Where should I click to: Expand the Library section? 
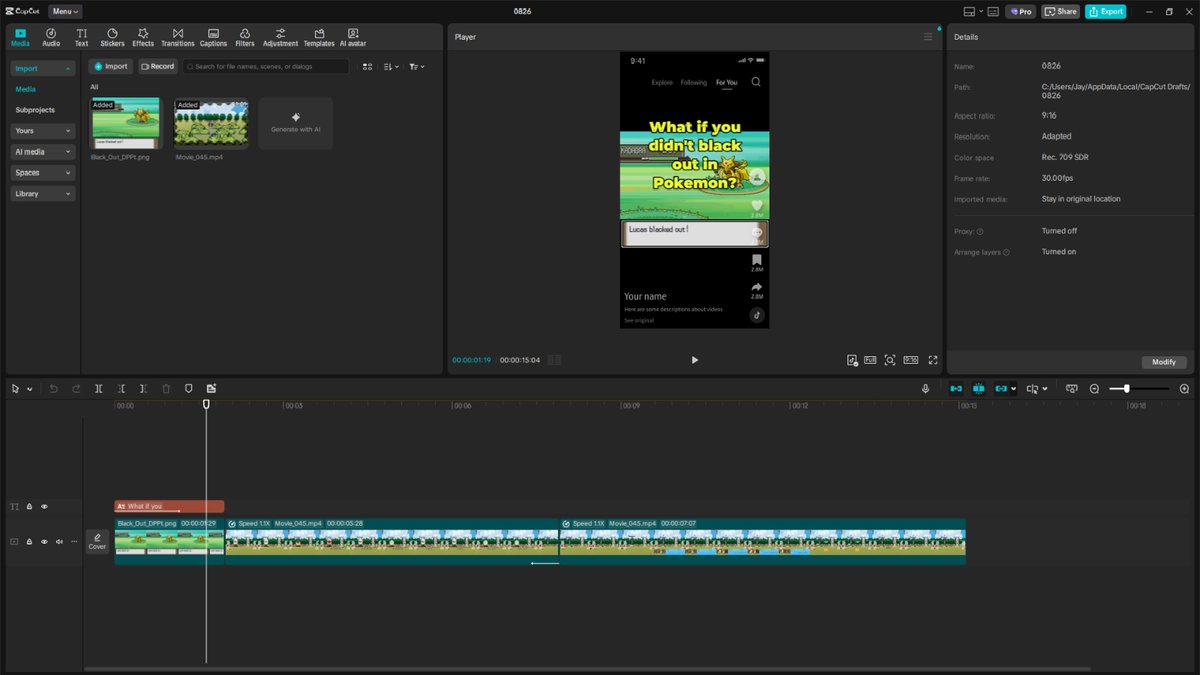[43, 194]
